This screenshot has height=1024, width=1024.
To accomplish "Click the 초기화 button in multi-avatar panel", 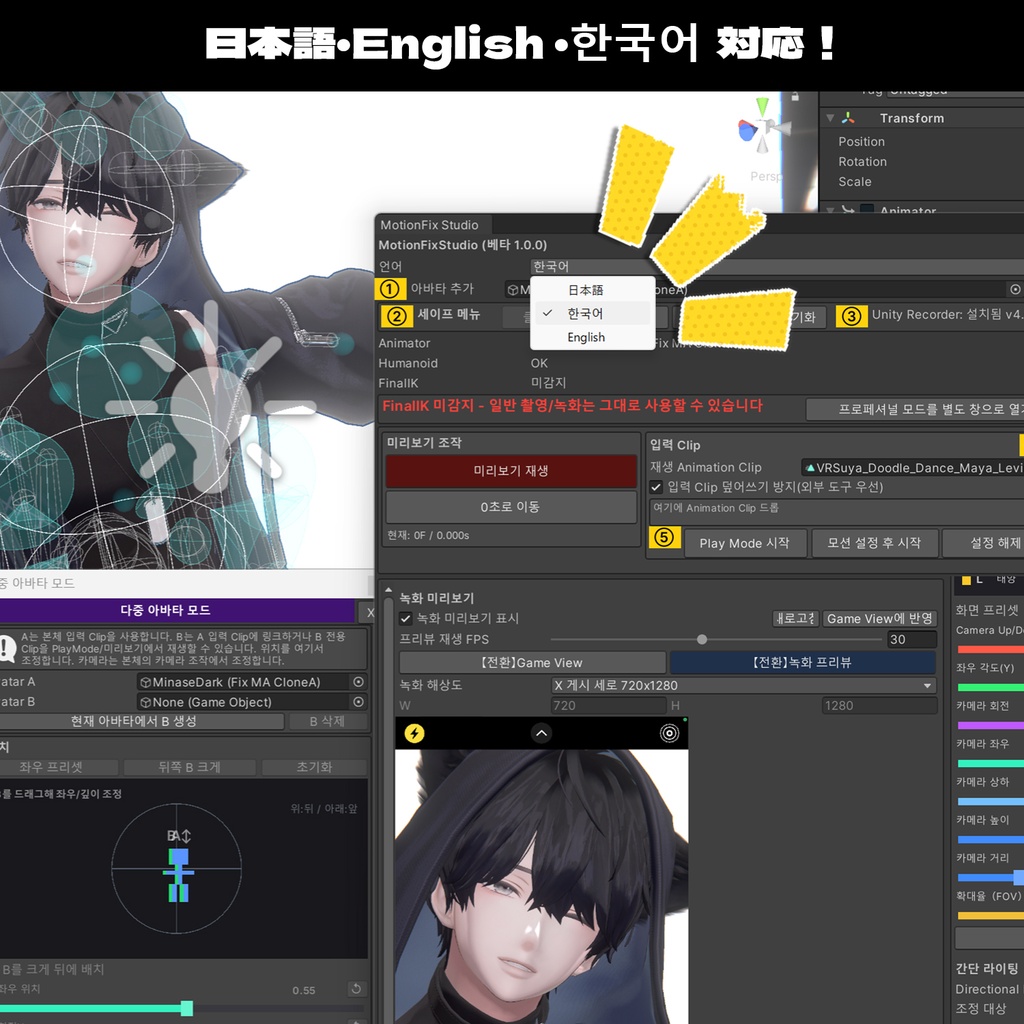I will 314,767.
